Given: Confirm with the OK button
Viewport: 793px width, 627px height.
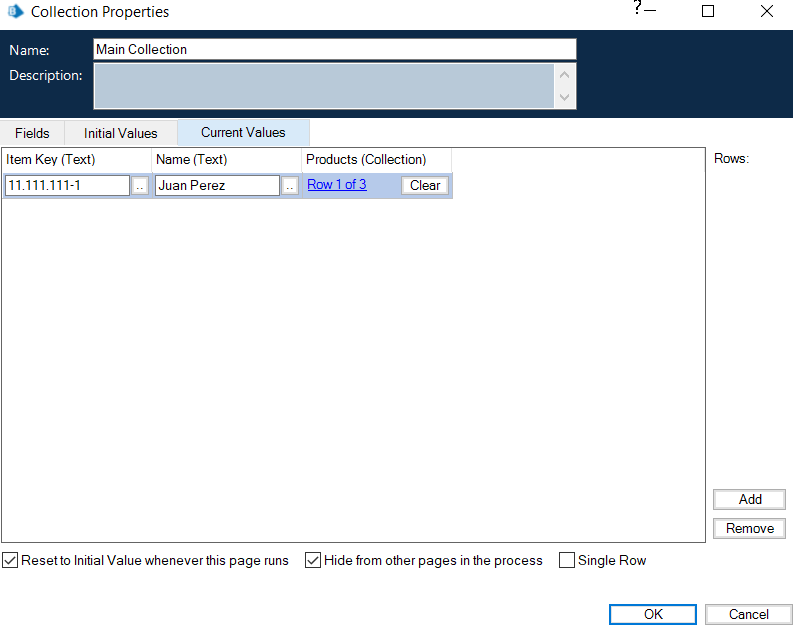Looking at the screenshot, I should 653,614.
